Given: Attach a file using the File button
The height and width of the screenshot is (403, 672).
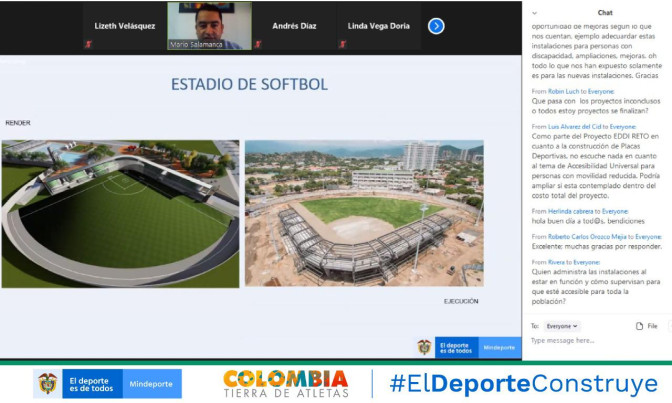Looking at the screenshot, I should [646, 326].
